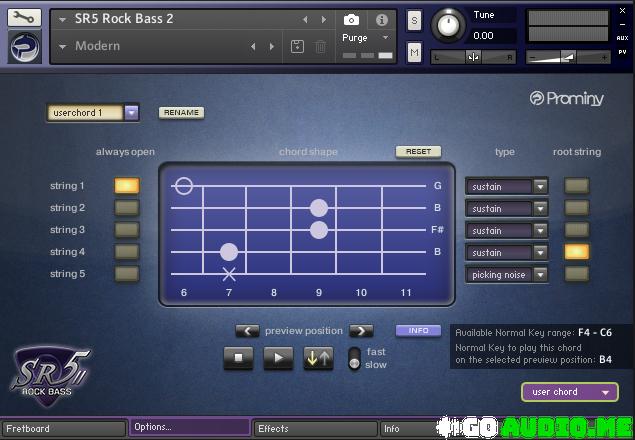
Task: Set string 2 as root string
Action: click(577, 208)
